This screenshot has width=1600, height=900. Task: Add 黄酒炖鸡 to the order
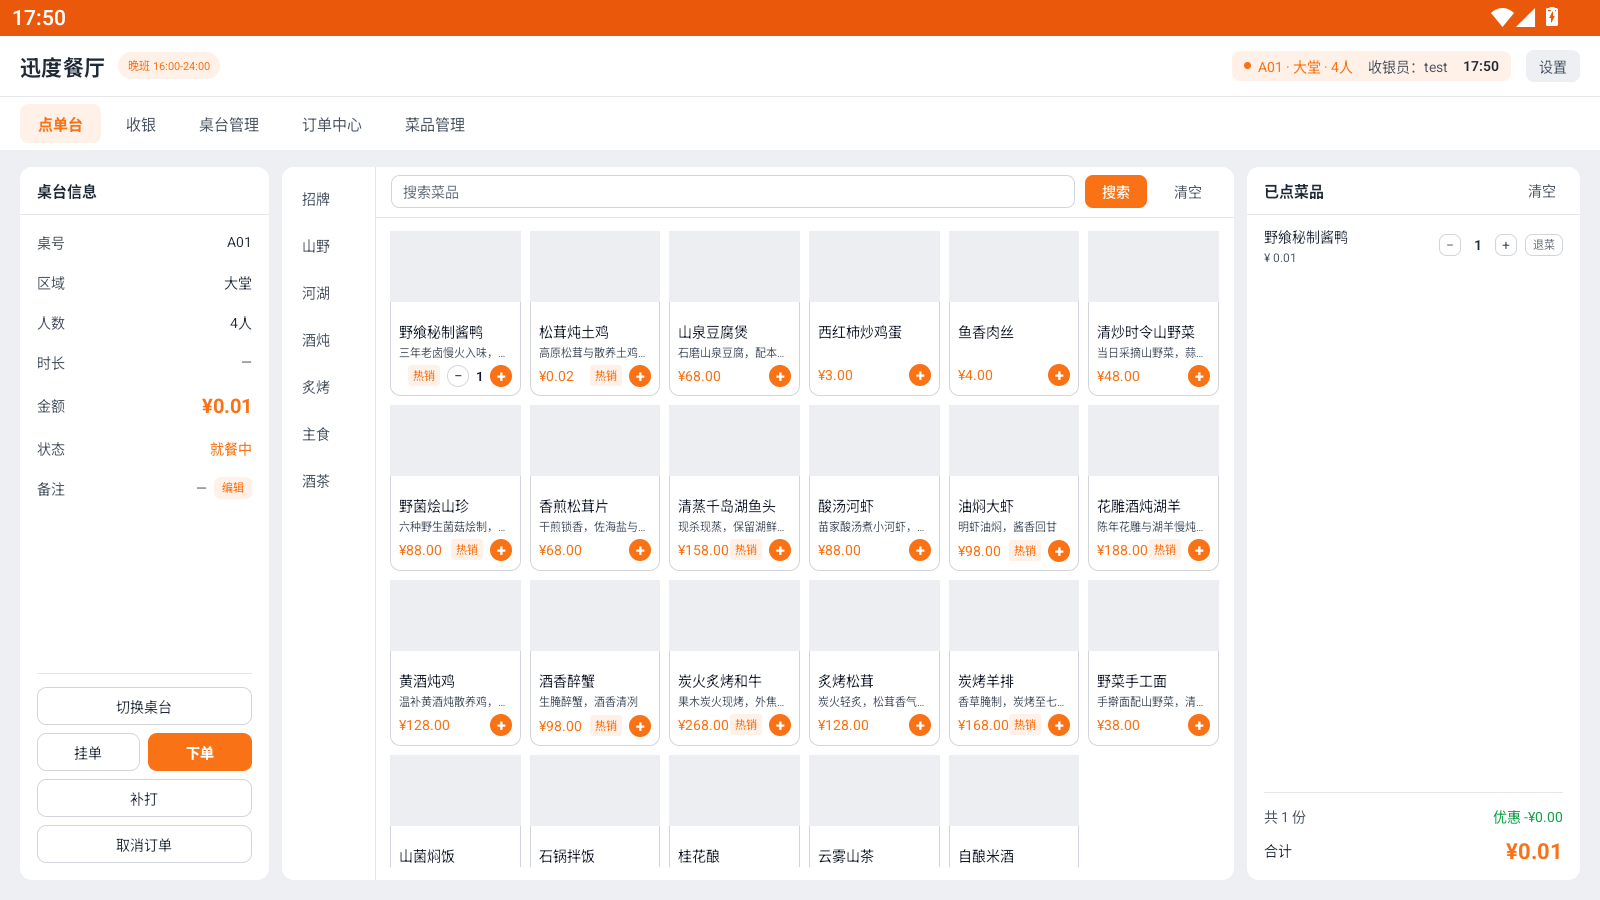point(501,725)
